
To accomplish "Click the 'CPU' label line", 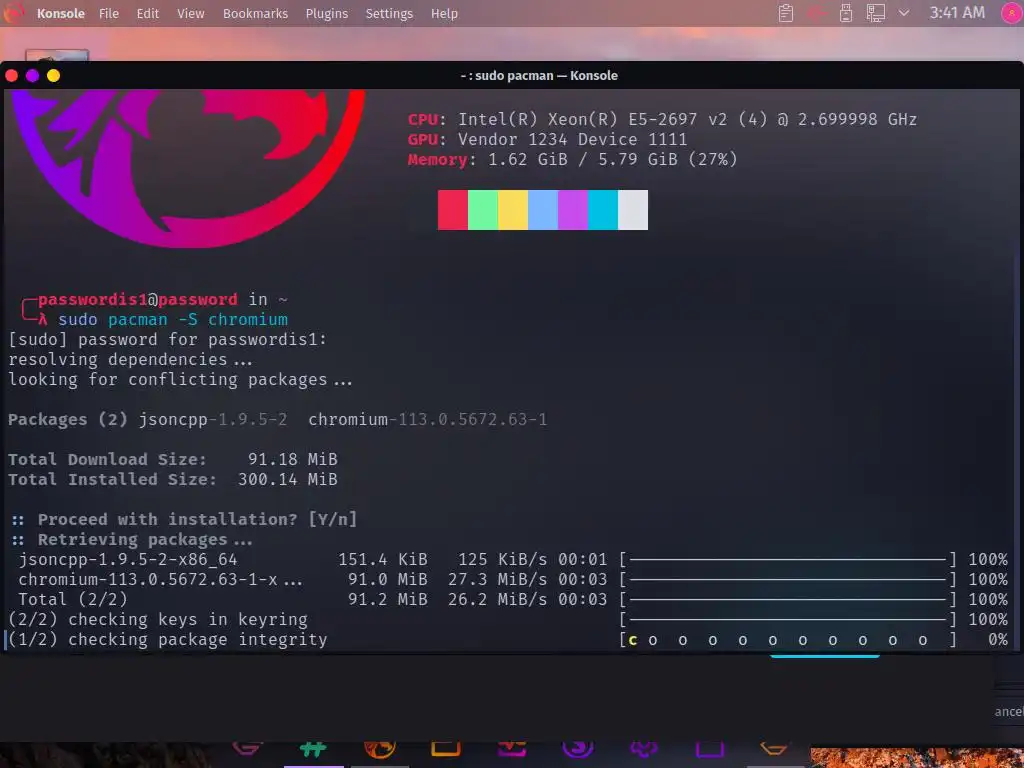I will tap(662, 120).
